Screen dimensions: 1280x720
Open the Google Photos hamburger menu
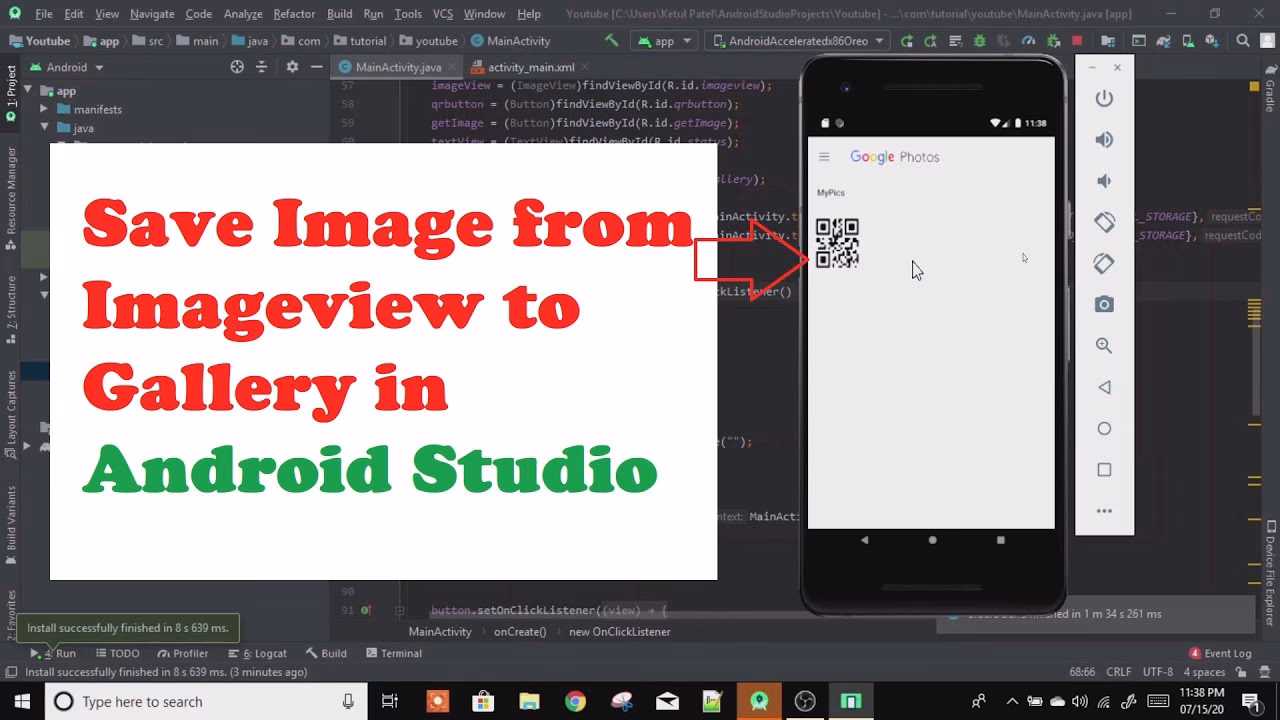(x=824, y=157)
